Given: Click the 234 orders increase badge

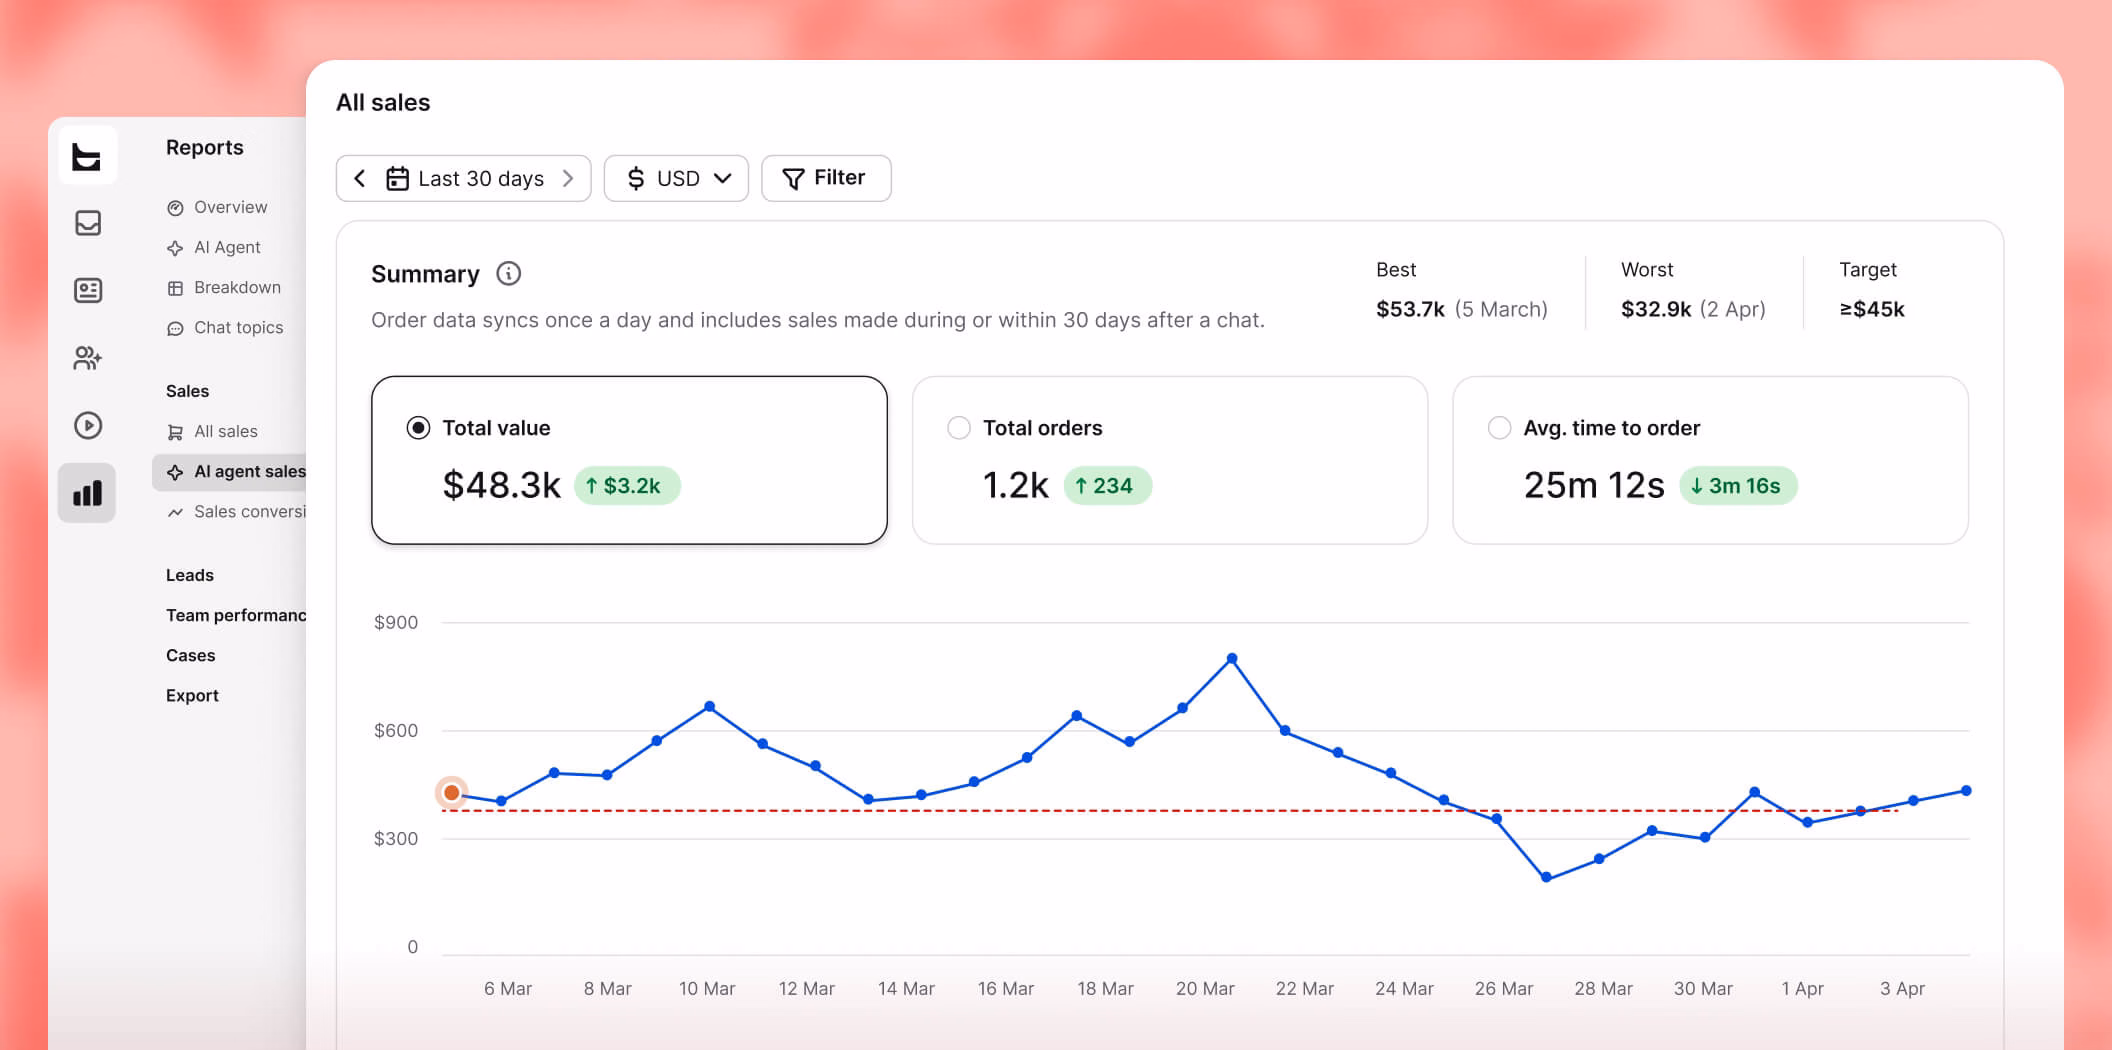Looking at the screenshot, I should tap(1108, 485).
